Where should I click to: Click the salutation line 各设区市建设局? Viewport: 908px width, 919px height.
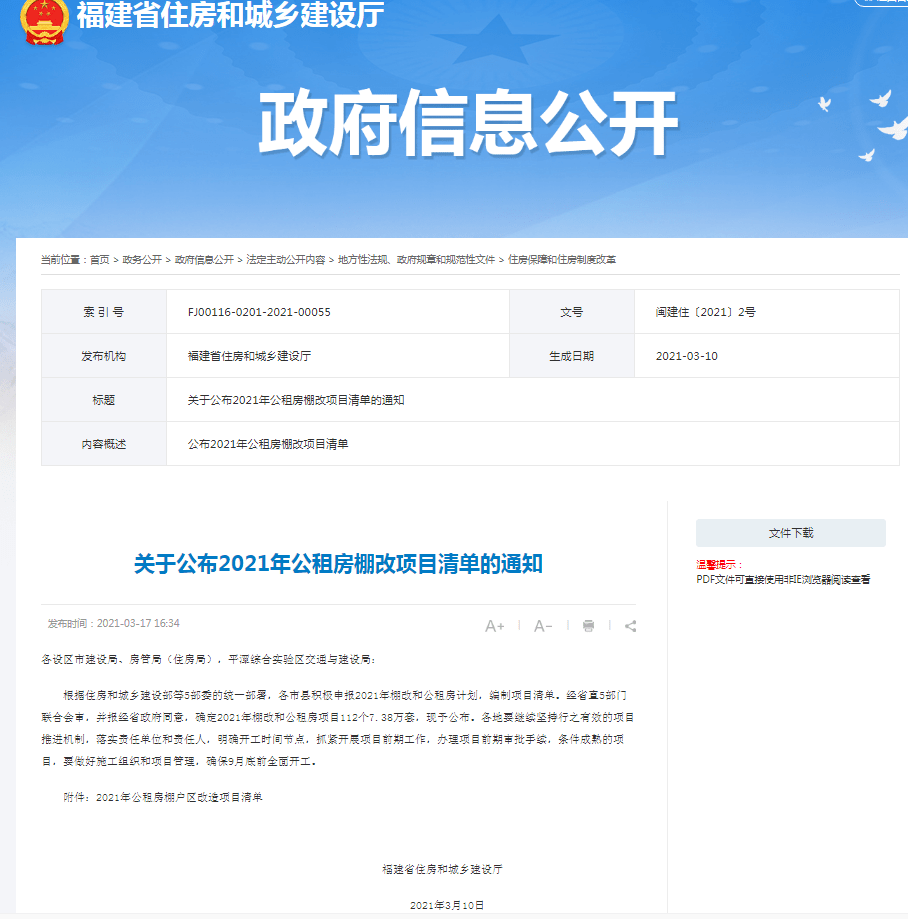pyautogui.click(x=208, y=659)
